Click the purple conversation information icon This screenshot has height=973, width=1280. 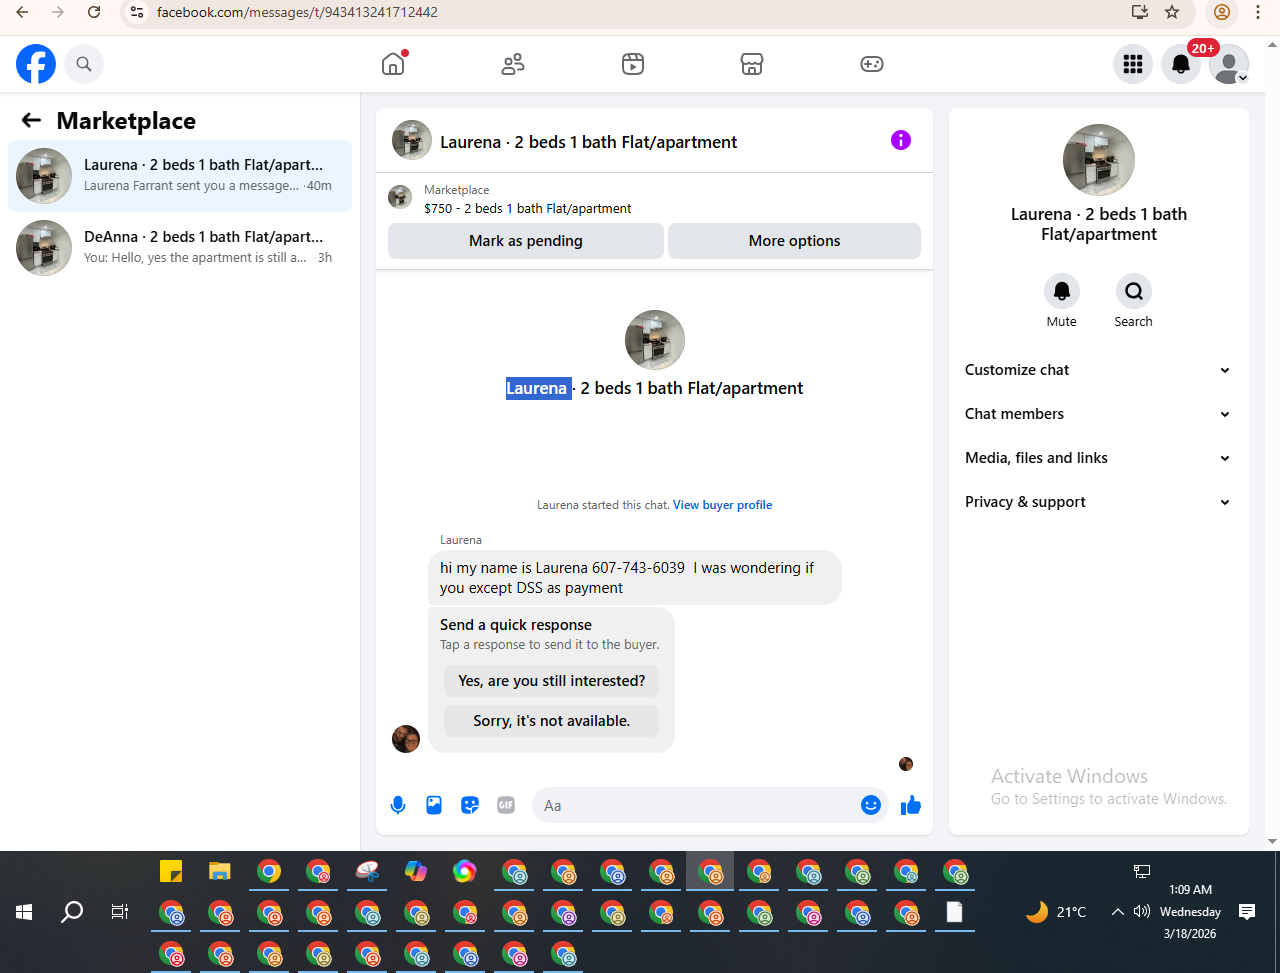pos(901,140)
